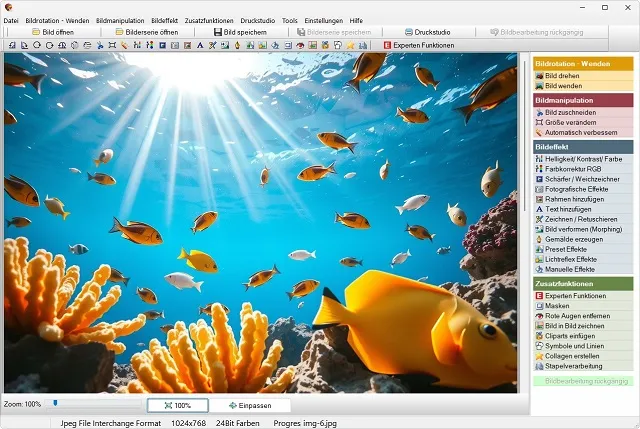Open Rote Augen entfernen in side panel
This screenshot has width=640, height=429.
[583, 316]
